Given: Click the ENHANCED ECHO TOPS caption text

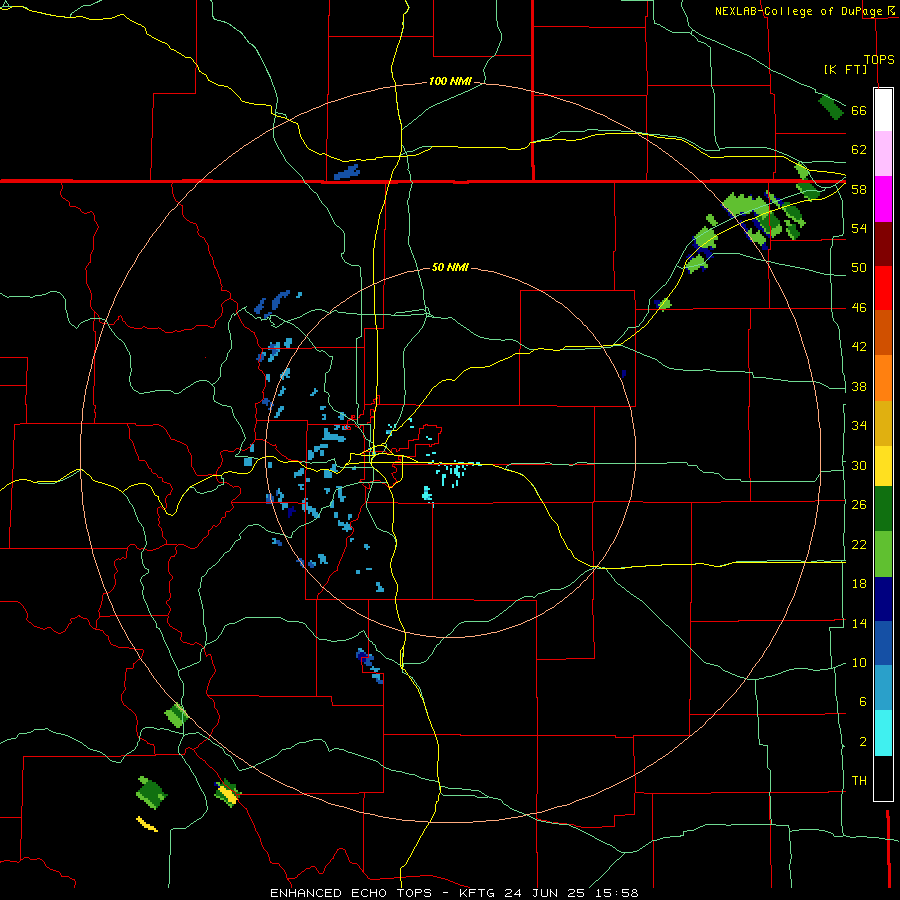Looking at the screenshot, I should pos(351,893).
